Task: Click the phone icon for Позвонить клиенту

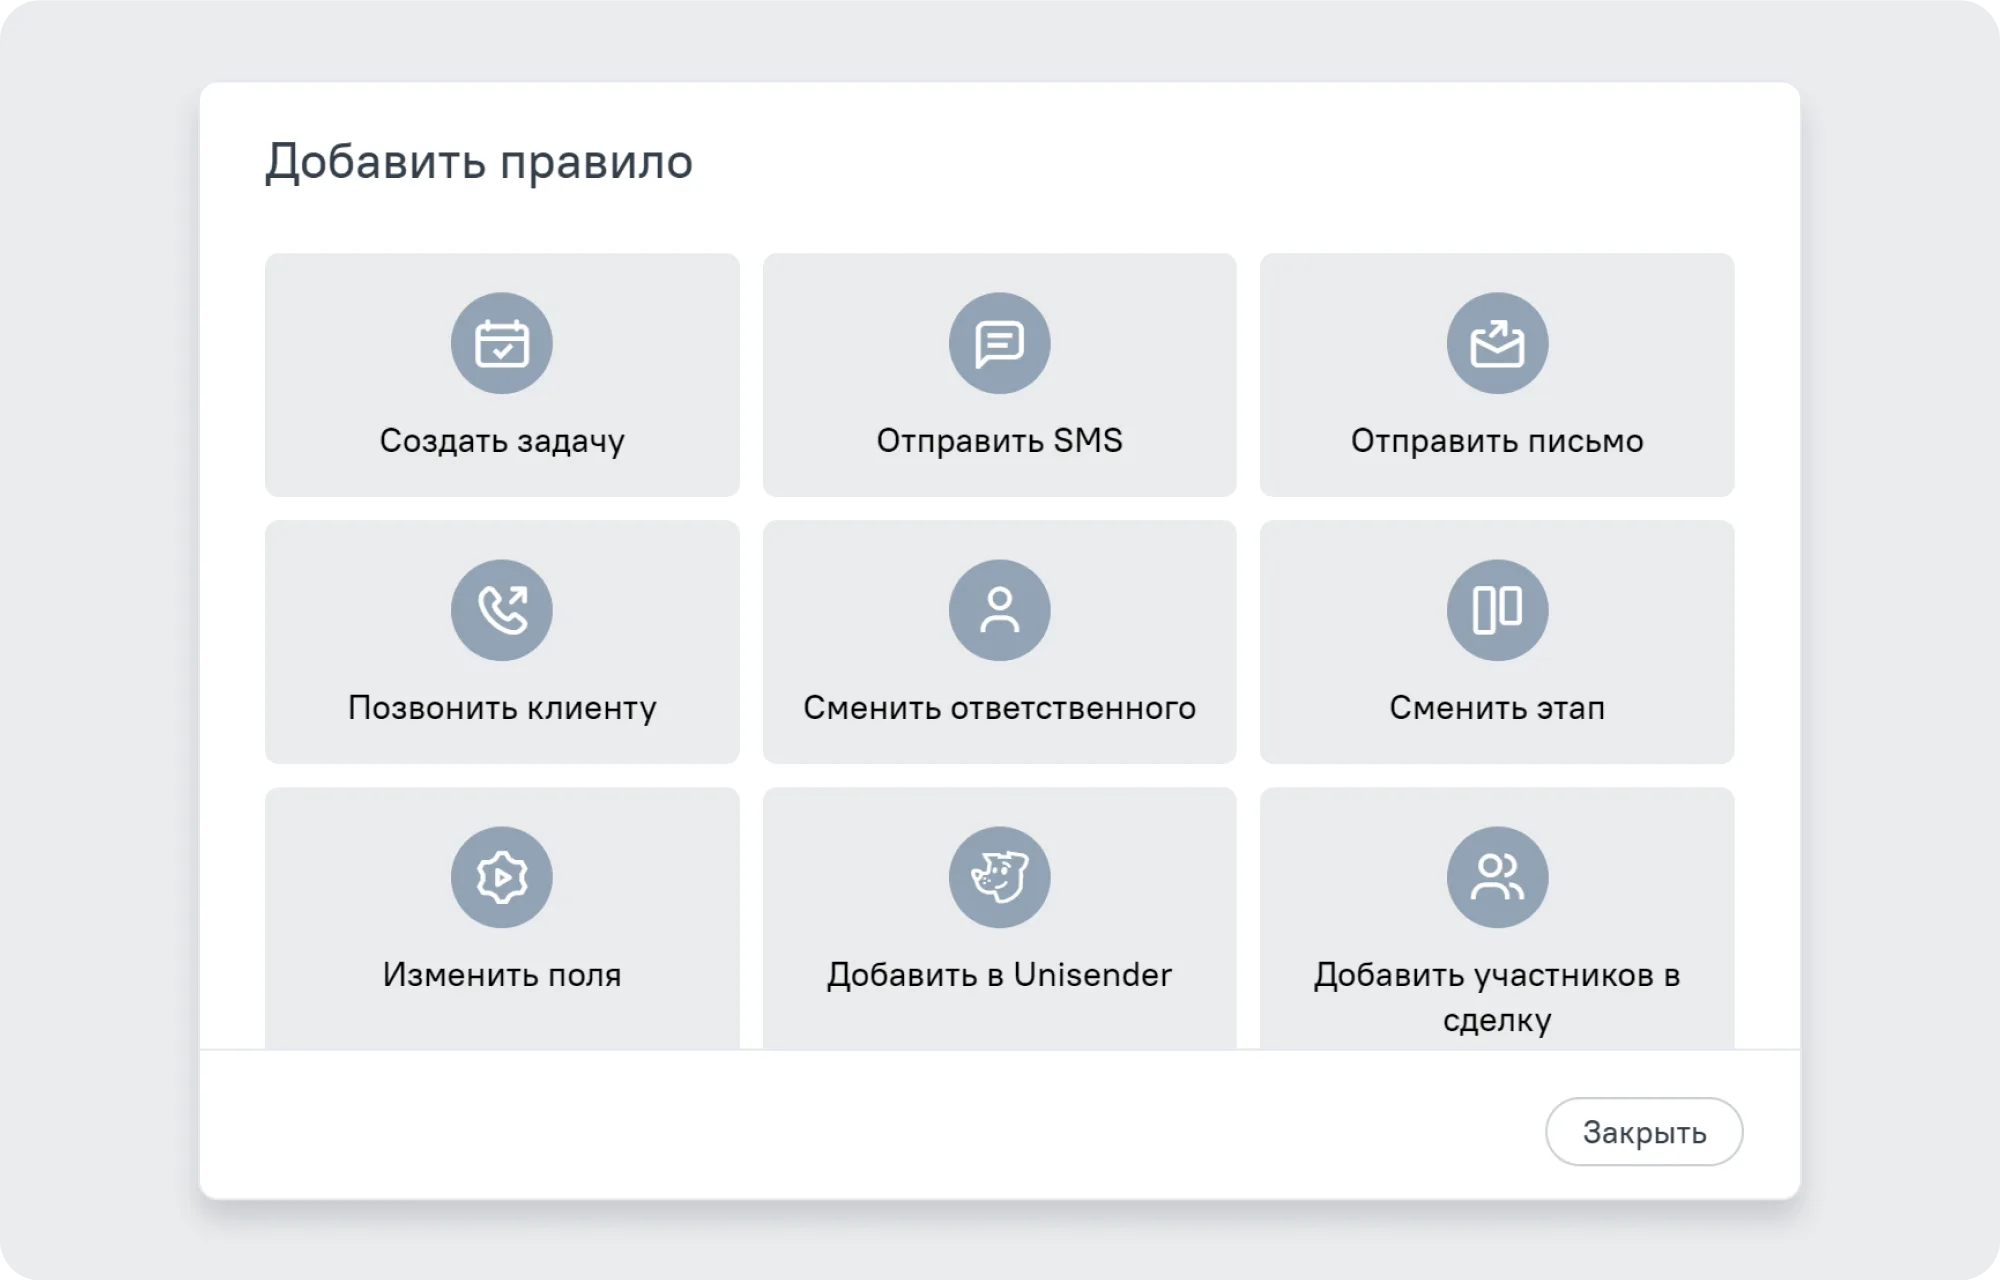Action: coord(501,610)
